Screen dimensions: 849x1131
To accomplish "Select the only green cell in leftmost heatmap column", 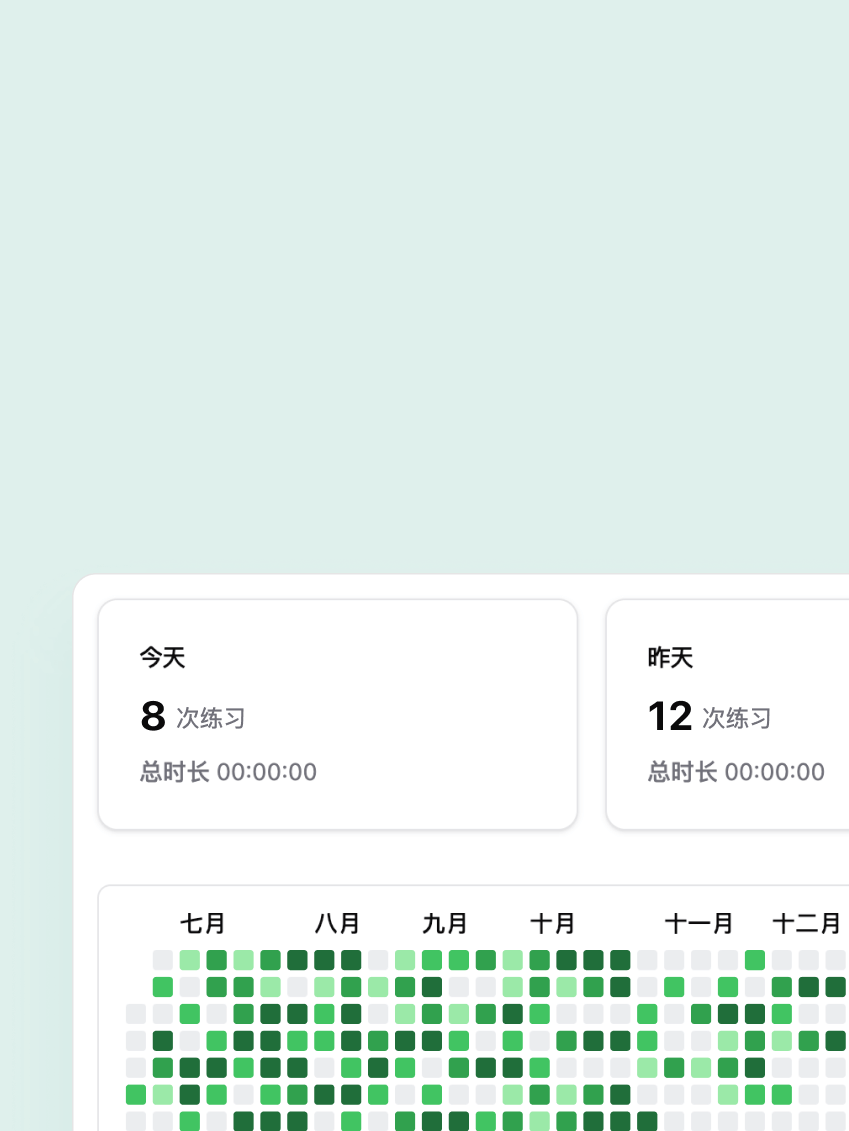I will coord(136,1095).
